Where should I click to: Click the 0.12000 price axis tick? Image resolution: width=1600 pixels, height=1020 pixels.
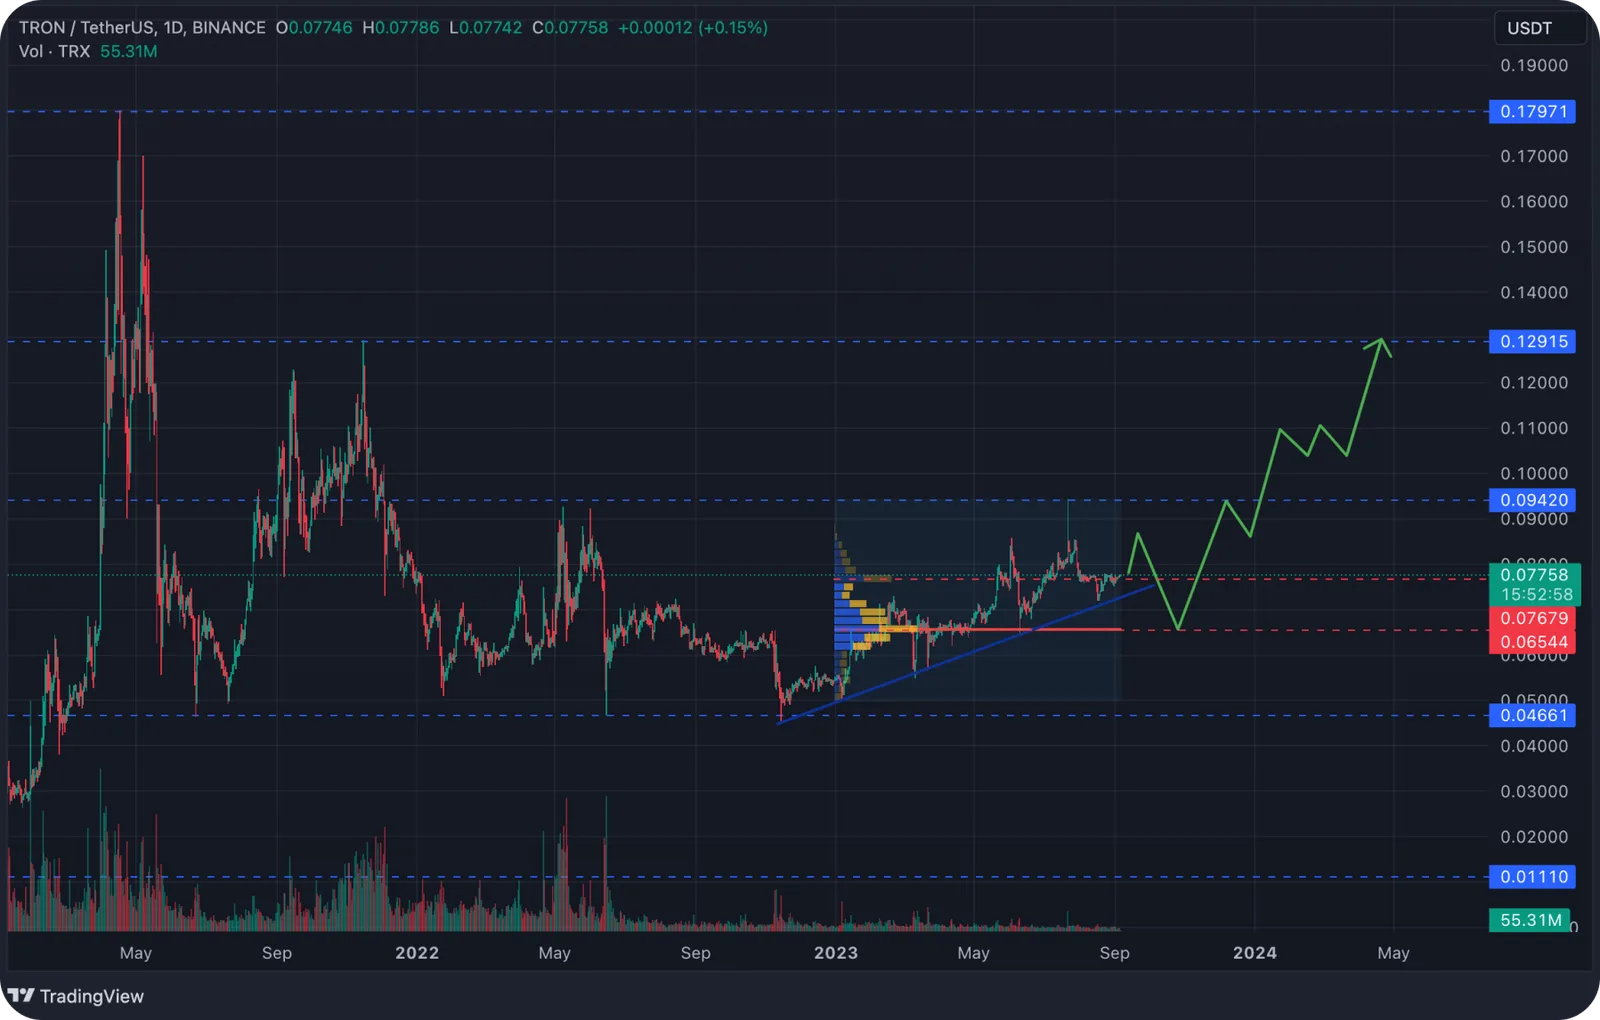[x=1534, y=383]
